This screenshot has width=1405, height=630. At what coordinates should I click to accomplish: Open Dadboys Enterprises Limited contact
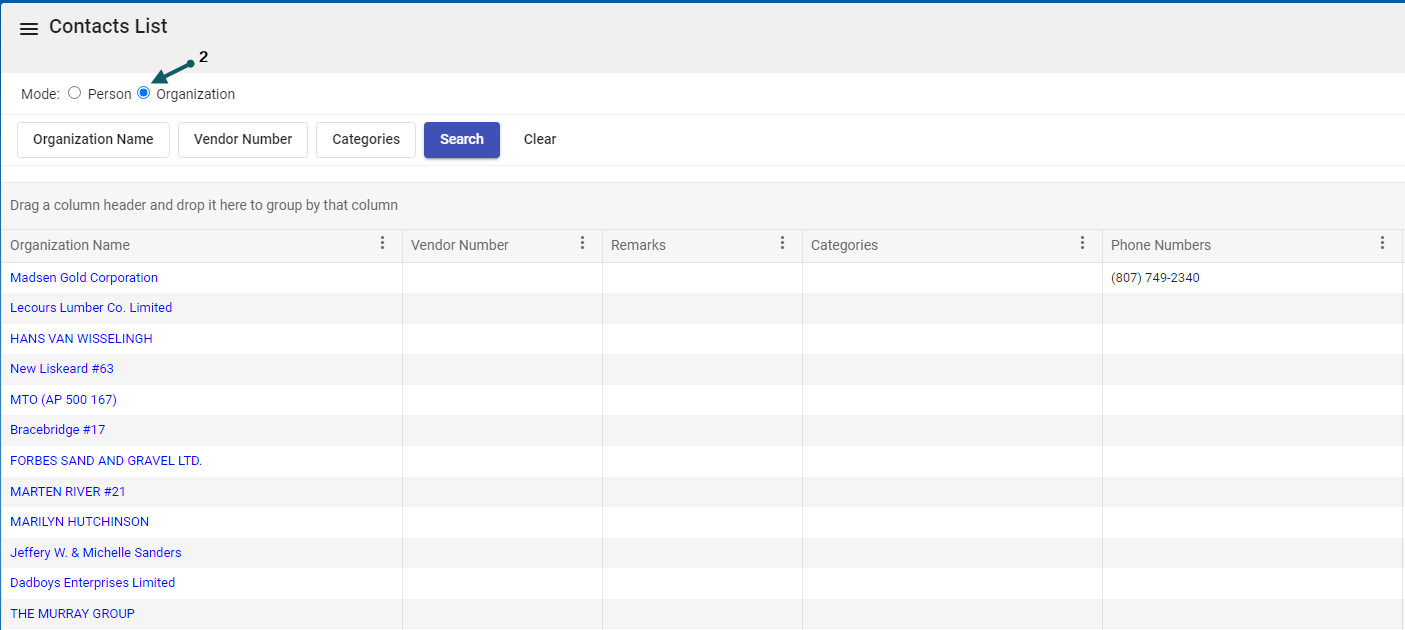pyautogui.click(x=92, y=583)
